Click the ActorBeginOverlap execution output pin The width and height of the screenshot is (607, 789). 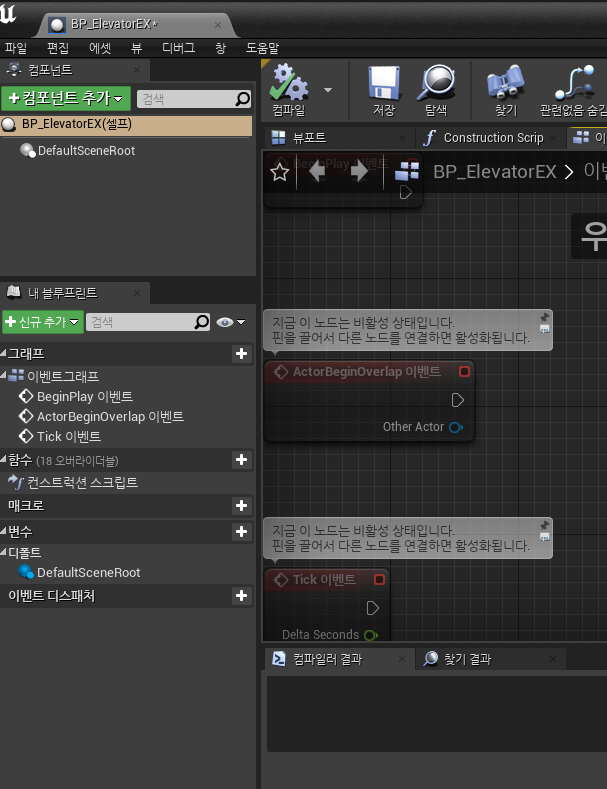click(458, 401)
